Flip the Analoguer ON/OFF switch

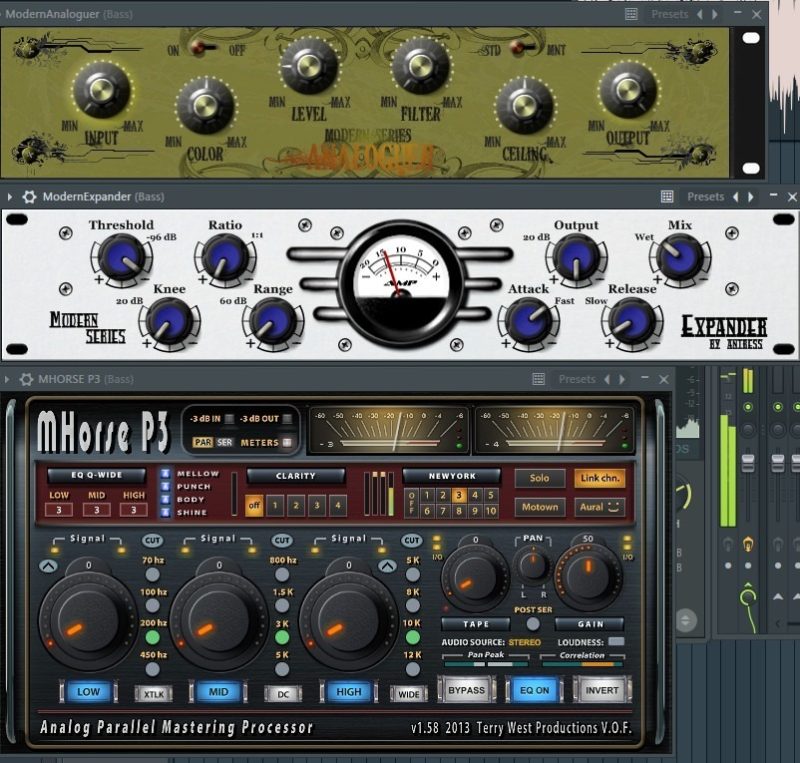point(204,49)
